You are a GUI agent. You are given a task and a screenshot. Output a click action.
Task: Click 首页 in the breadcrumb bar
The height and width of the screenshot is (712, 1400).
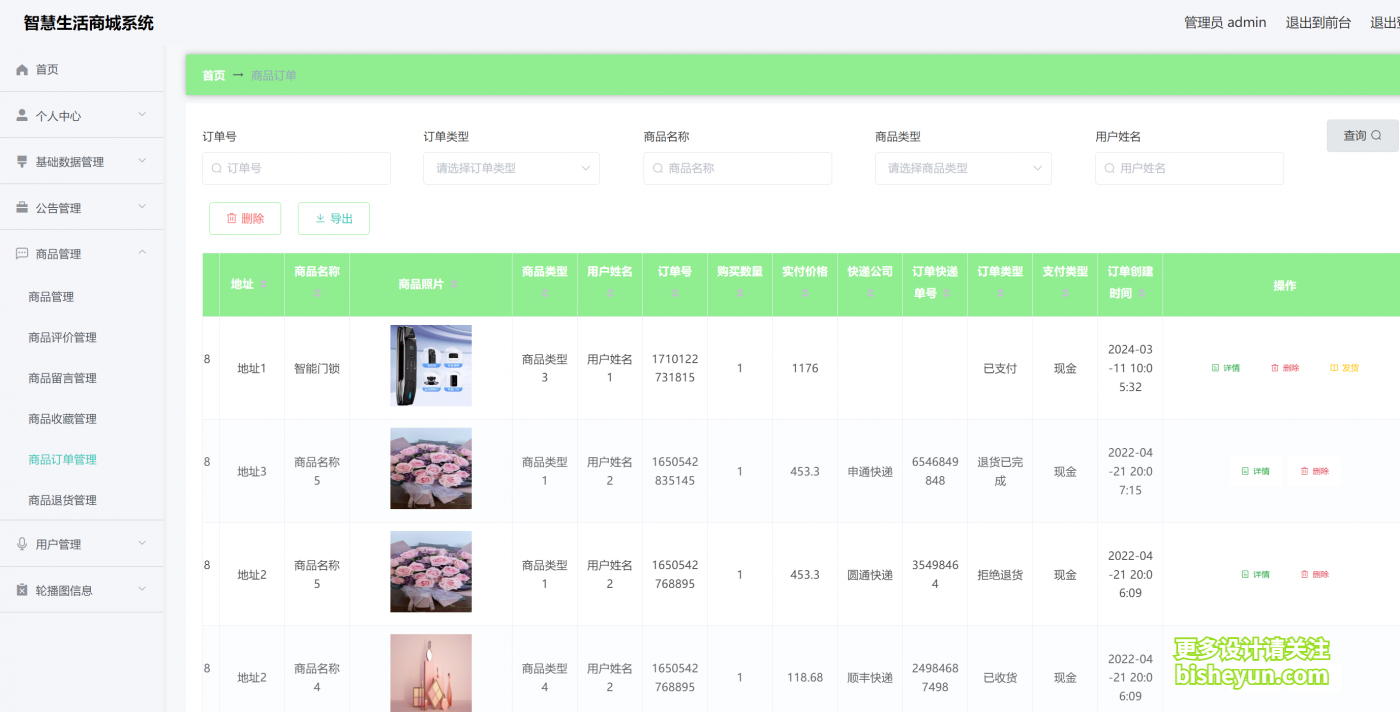(213, 75)
